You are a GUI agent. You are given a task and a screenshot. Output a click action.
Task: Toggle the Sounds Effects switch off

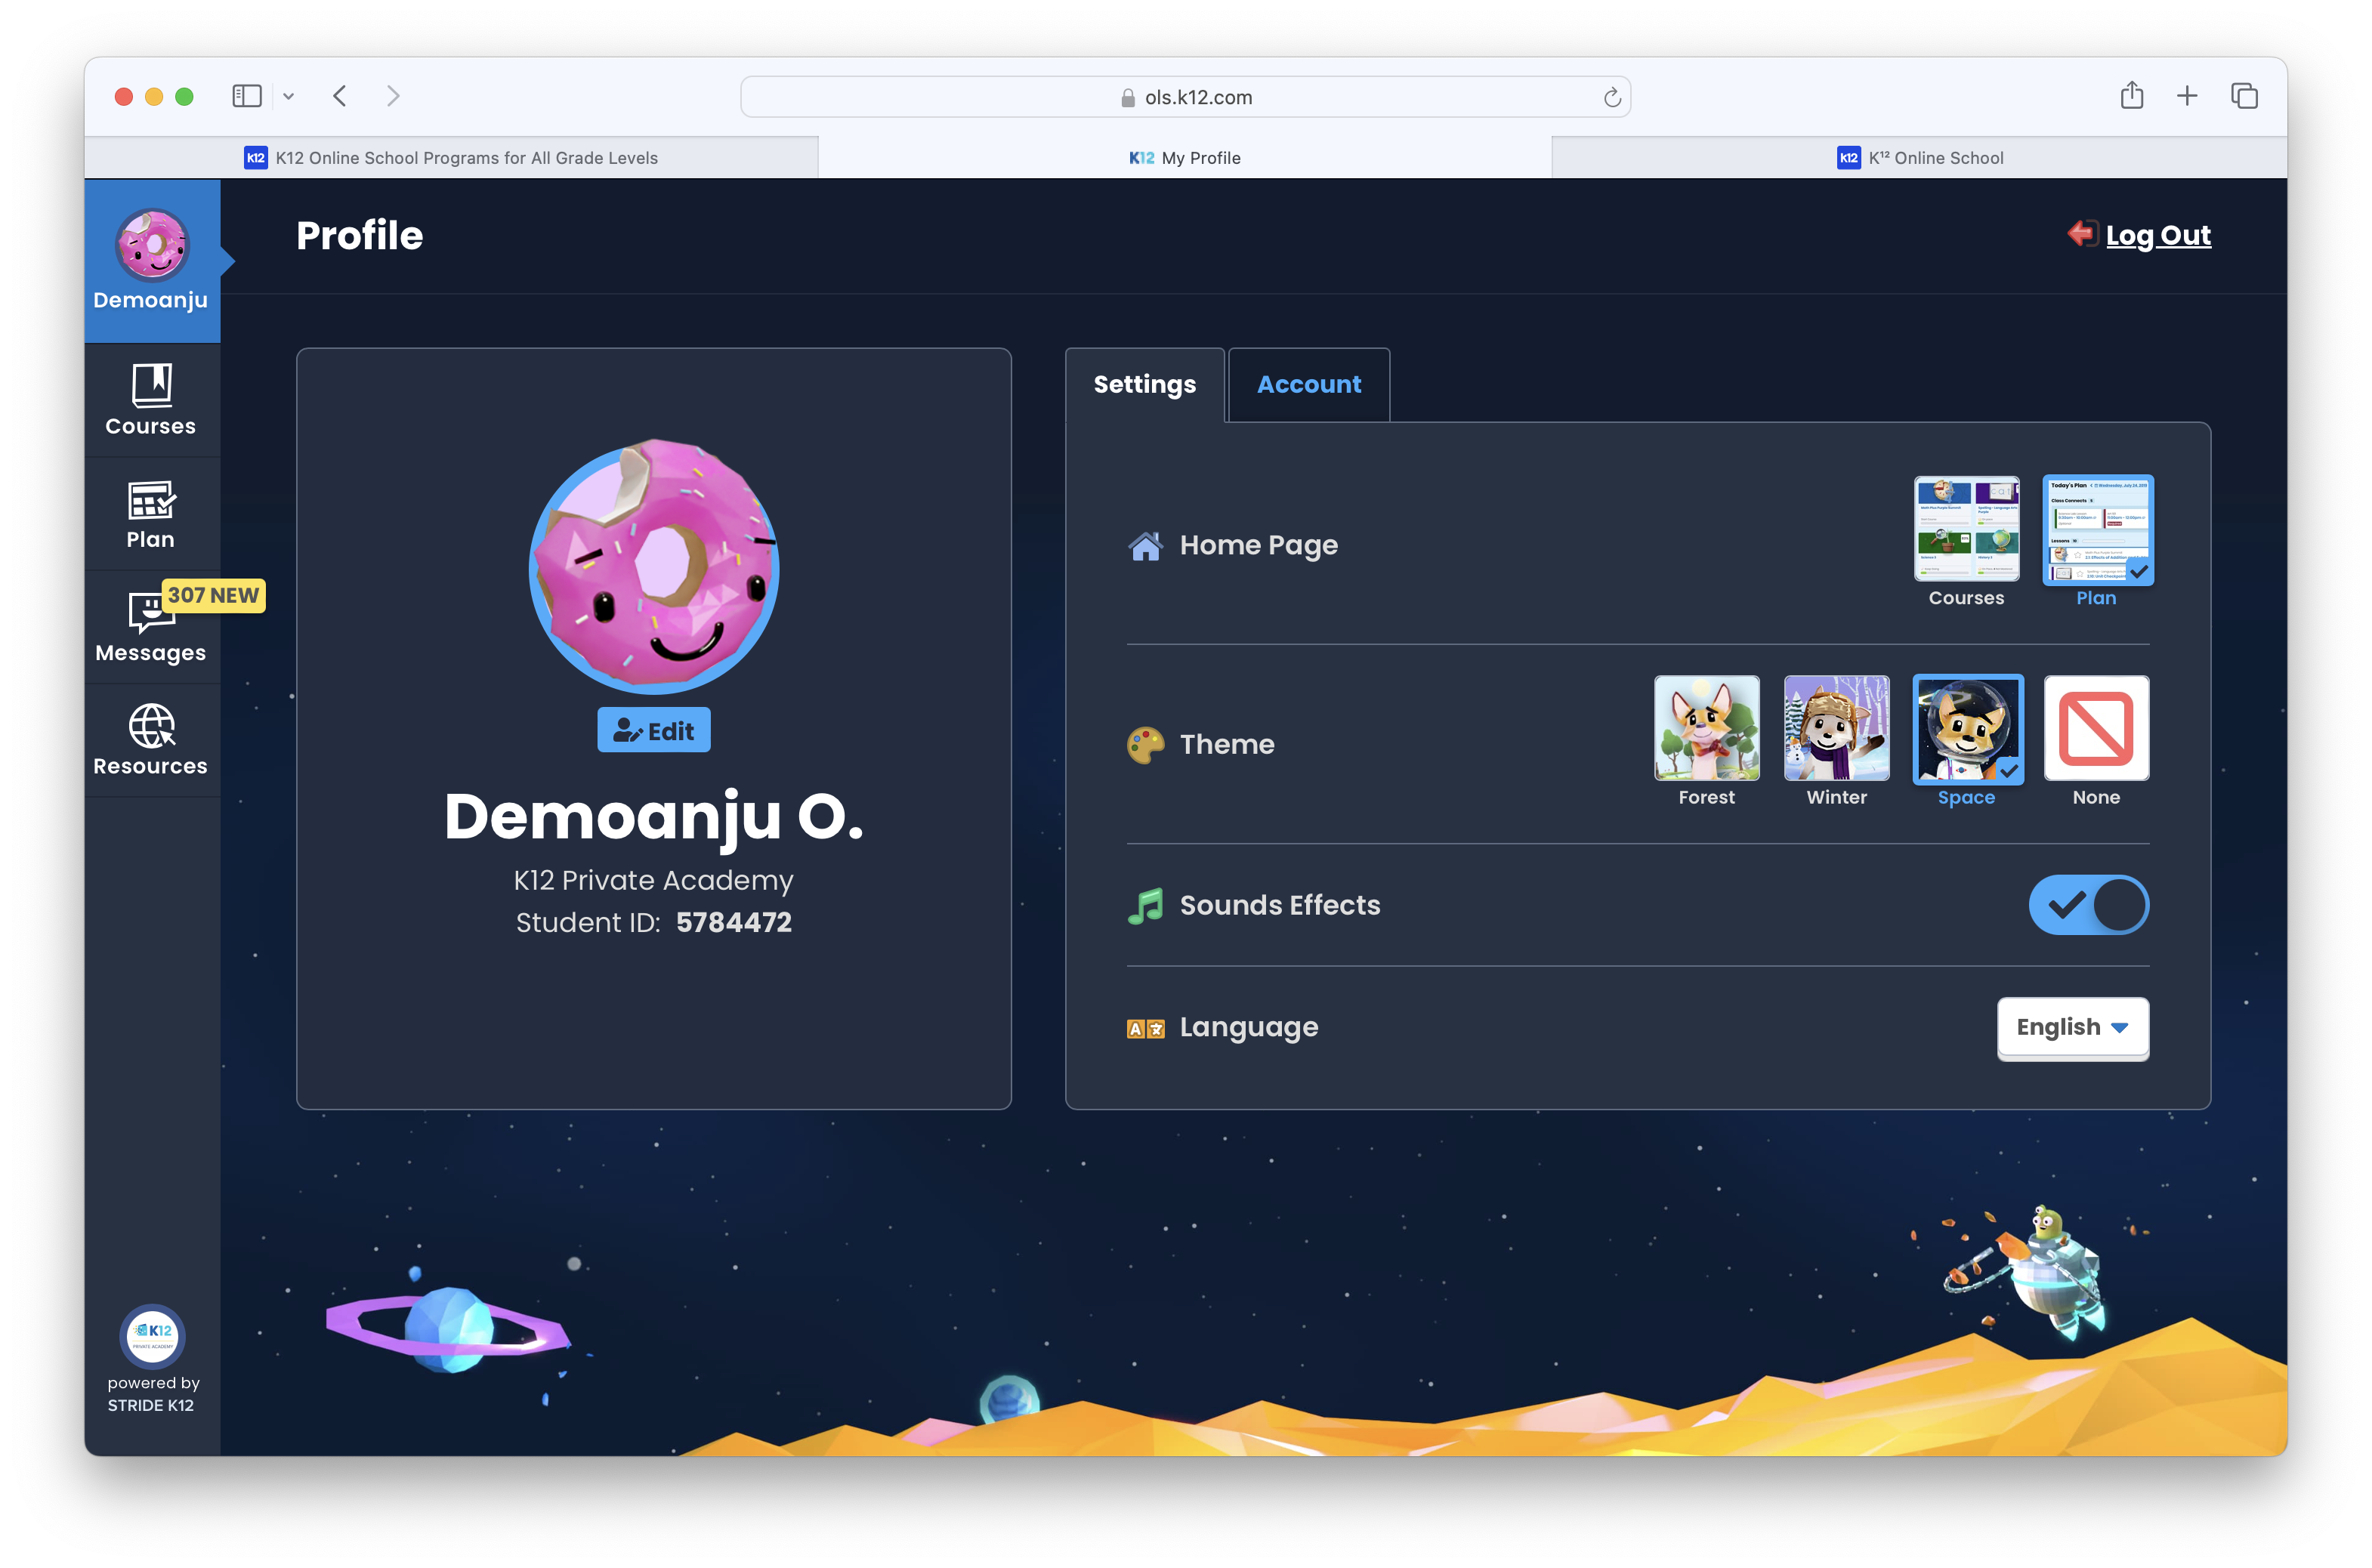click(2088, 905)
